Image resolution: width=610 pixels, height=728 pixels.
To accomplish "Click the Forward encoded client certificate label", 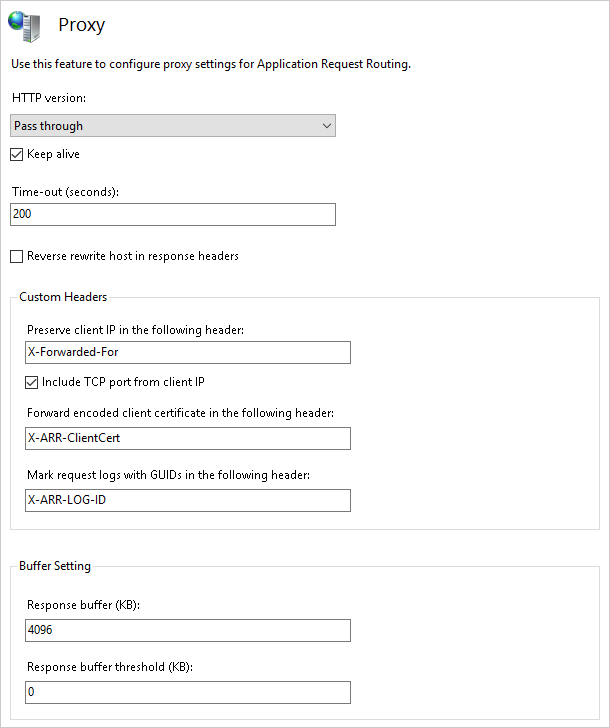I will (181, 413).
